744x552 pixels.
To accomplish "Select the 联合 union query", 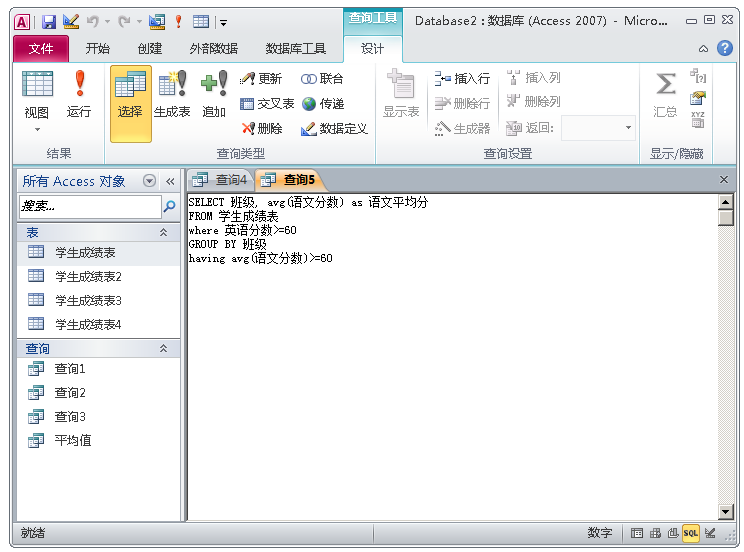I will pos(322,78).
